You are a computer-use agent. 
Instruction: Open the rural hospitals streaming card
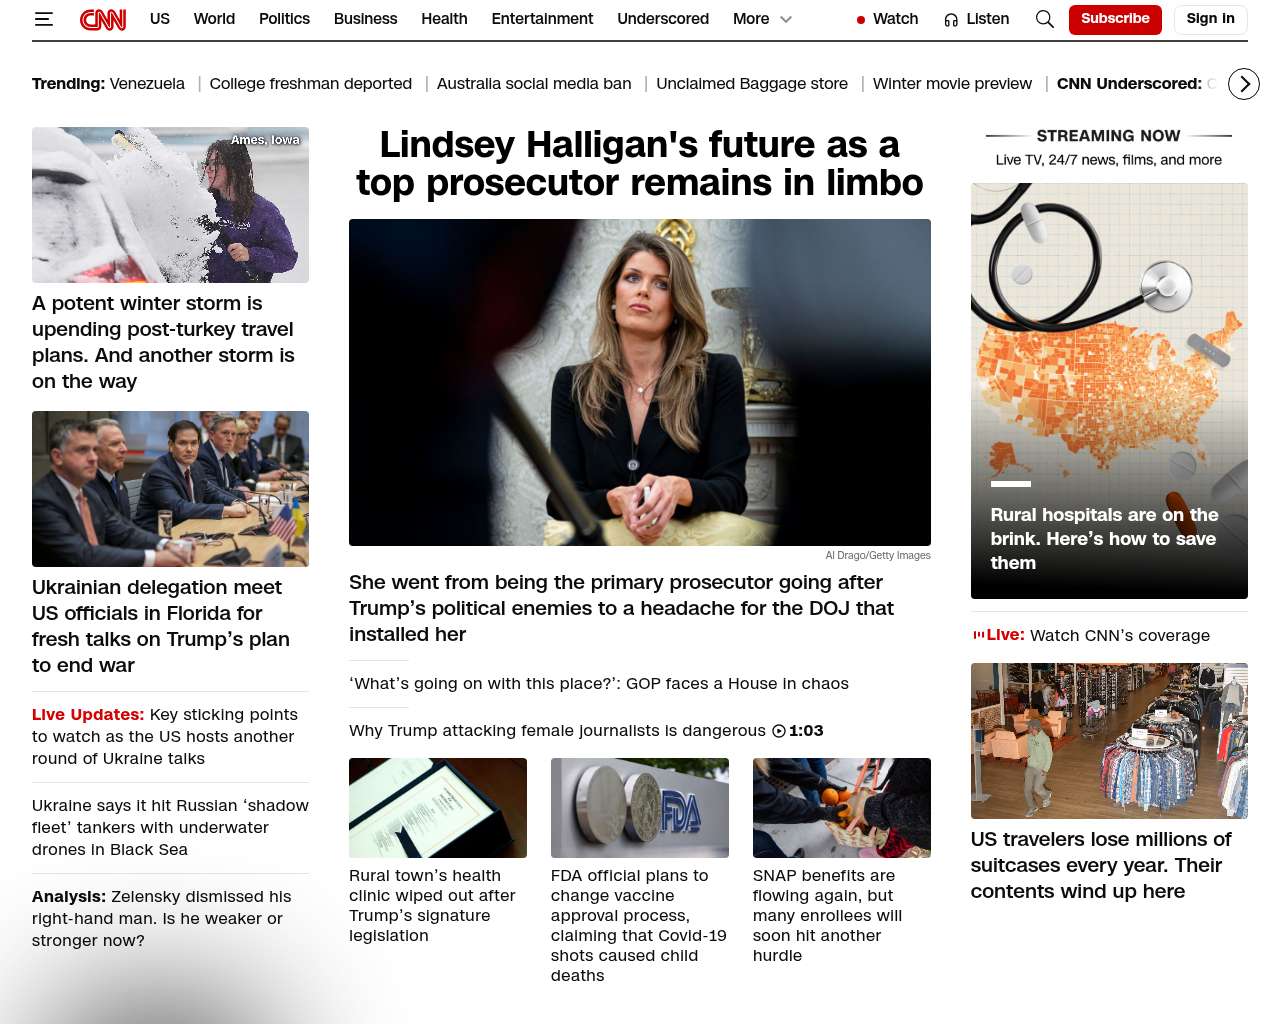(x=1109, y=391)
